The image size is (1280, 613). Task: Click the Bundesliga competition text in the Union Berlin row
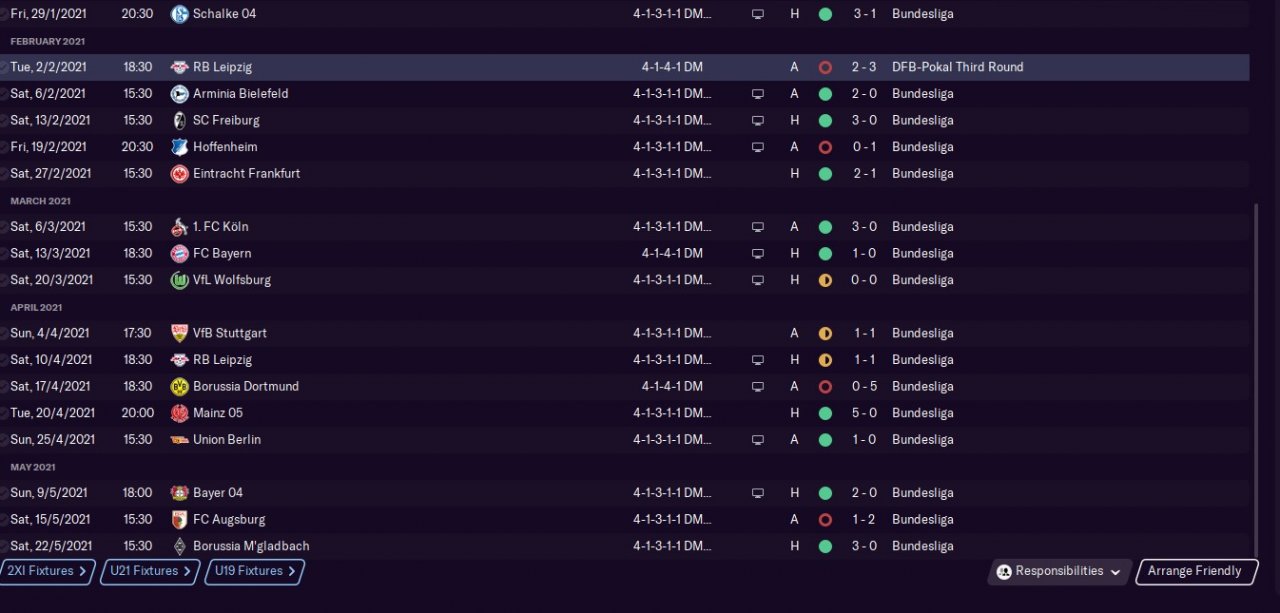click(923, 440)
